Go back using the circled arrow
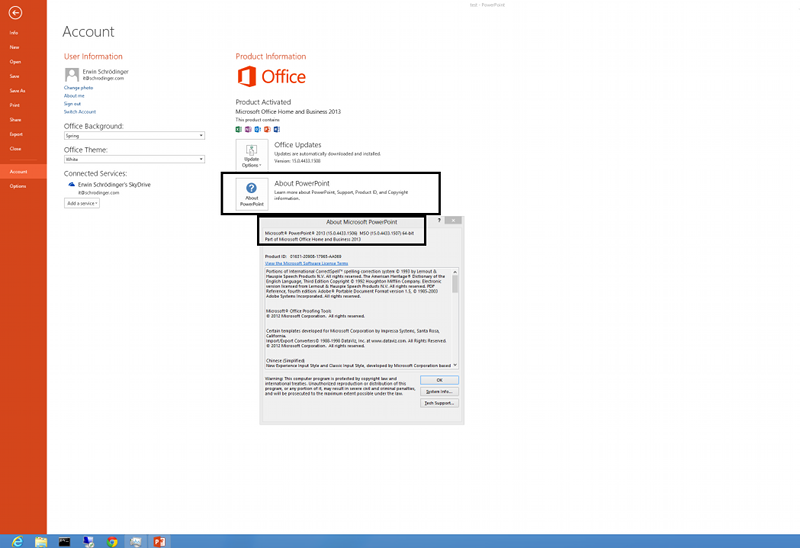800x548 pixels. point(15,12)
